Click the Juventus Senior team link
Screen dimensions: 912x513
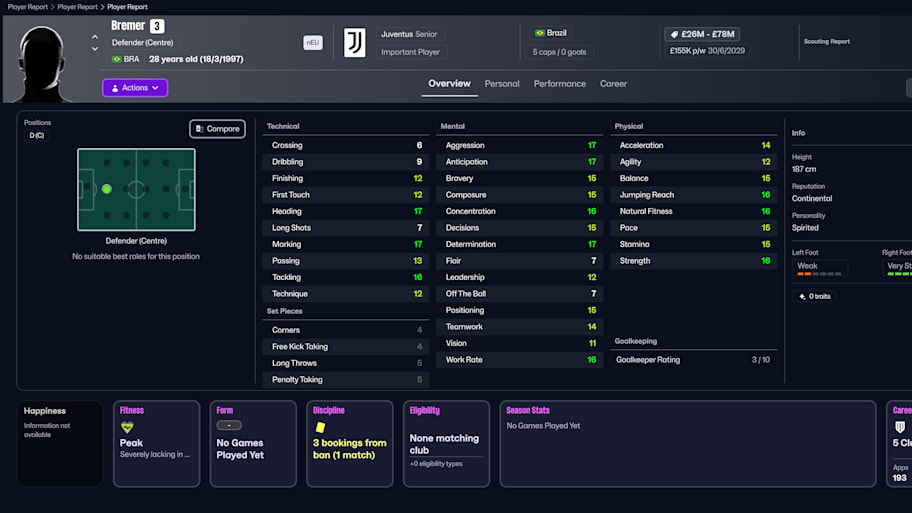pyautogui.click(x=410, y=34)
